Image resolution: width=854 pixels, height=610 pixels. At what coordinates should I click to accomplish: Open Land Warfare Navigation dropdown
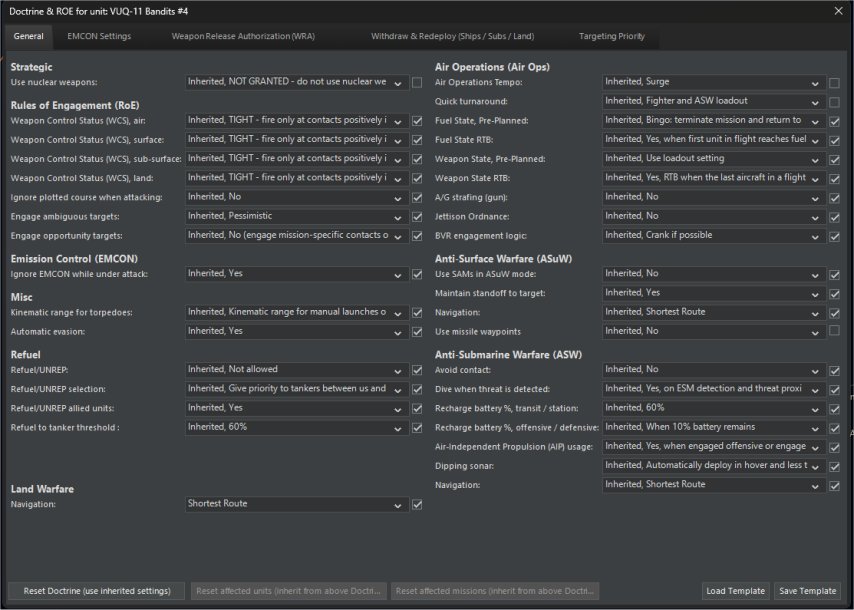tap(297, 504)
